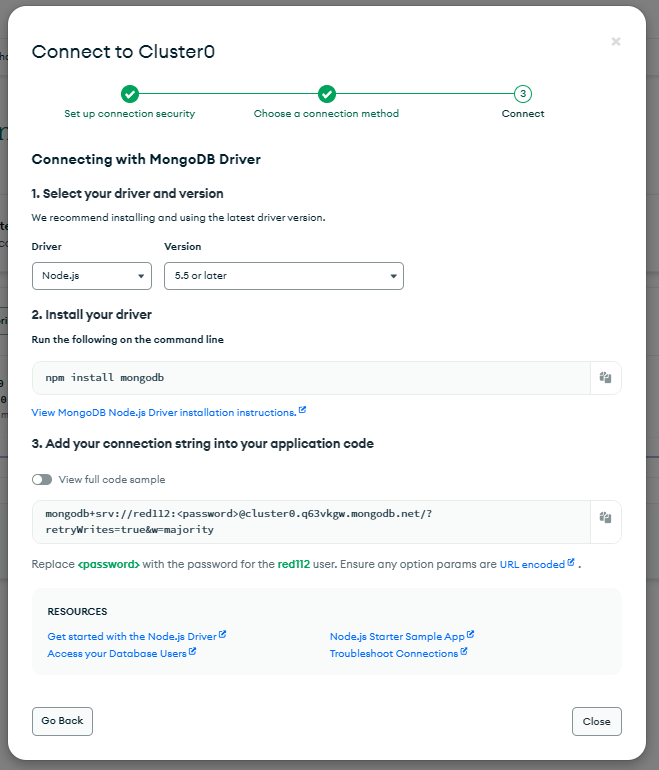Click the Connect to Cluster0 title
This screenshot has width=659, height=770.
click(123, 52)
